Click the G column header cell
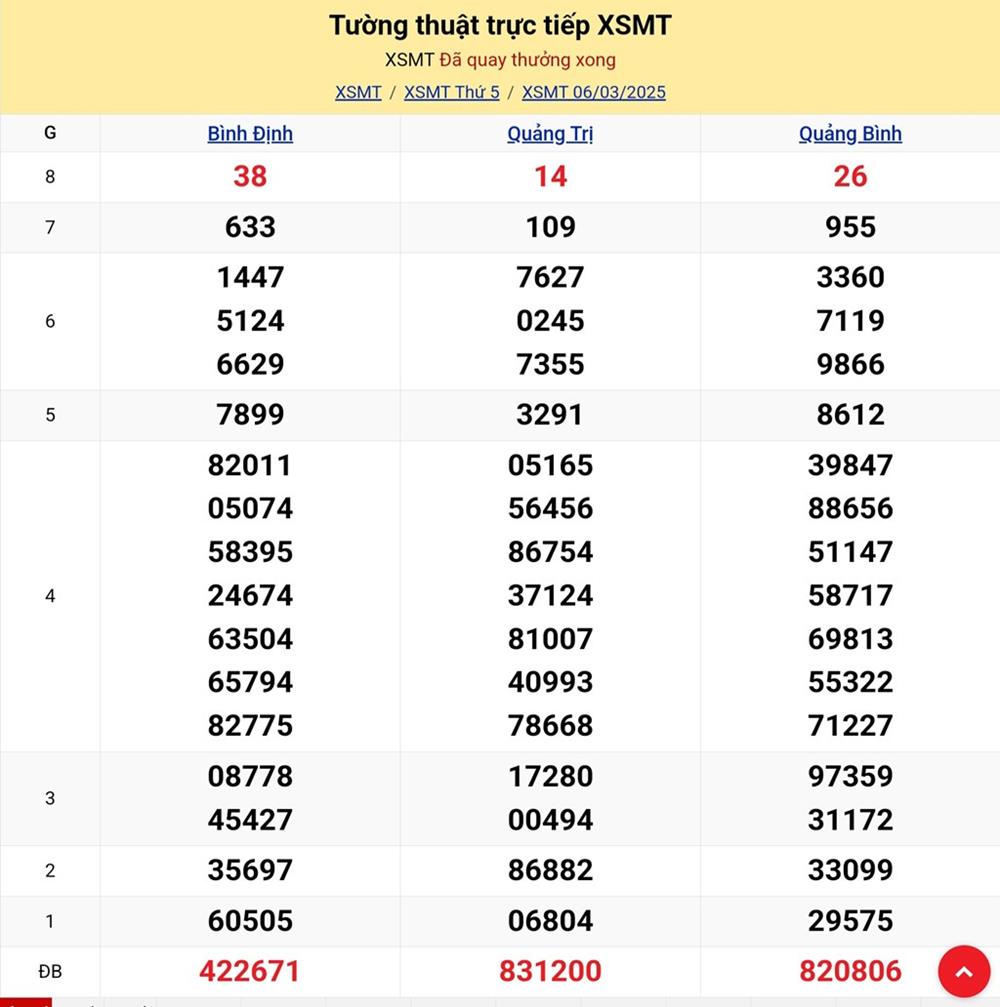Image resolution: width=1000 pixels, height=1007 pixels. tap(50, 133)
